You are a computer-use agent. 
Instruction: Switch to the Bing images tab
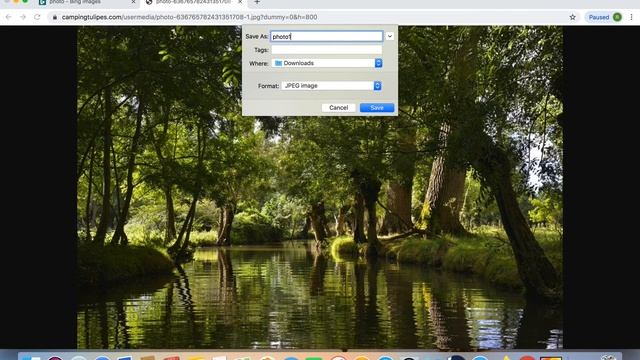coord(87,2)
